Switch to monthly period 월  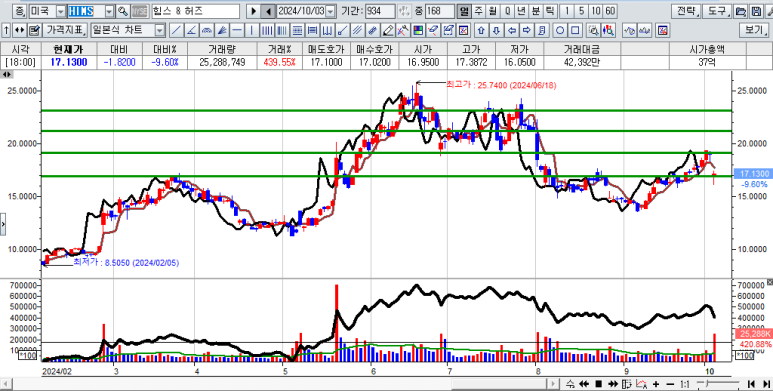(x=492, y=11)
